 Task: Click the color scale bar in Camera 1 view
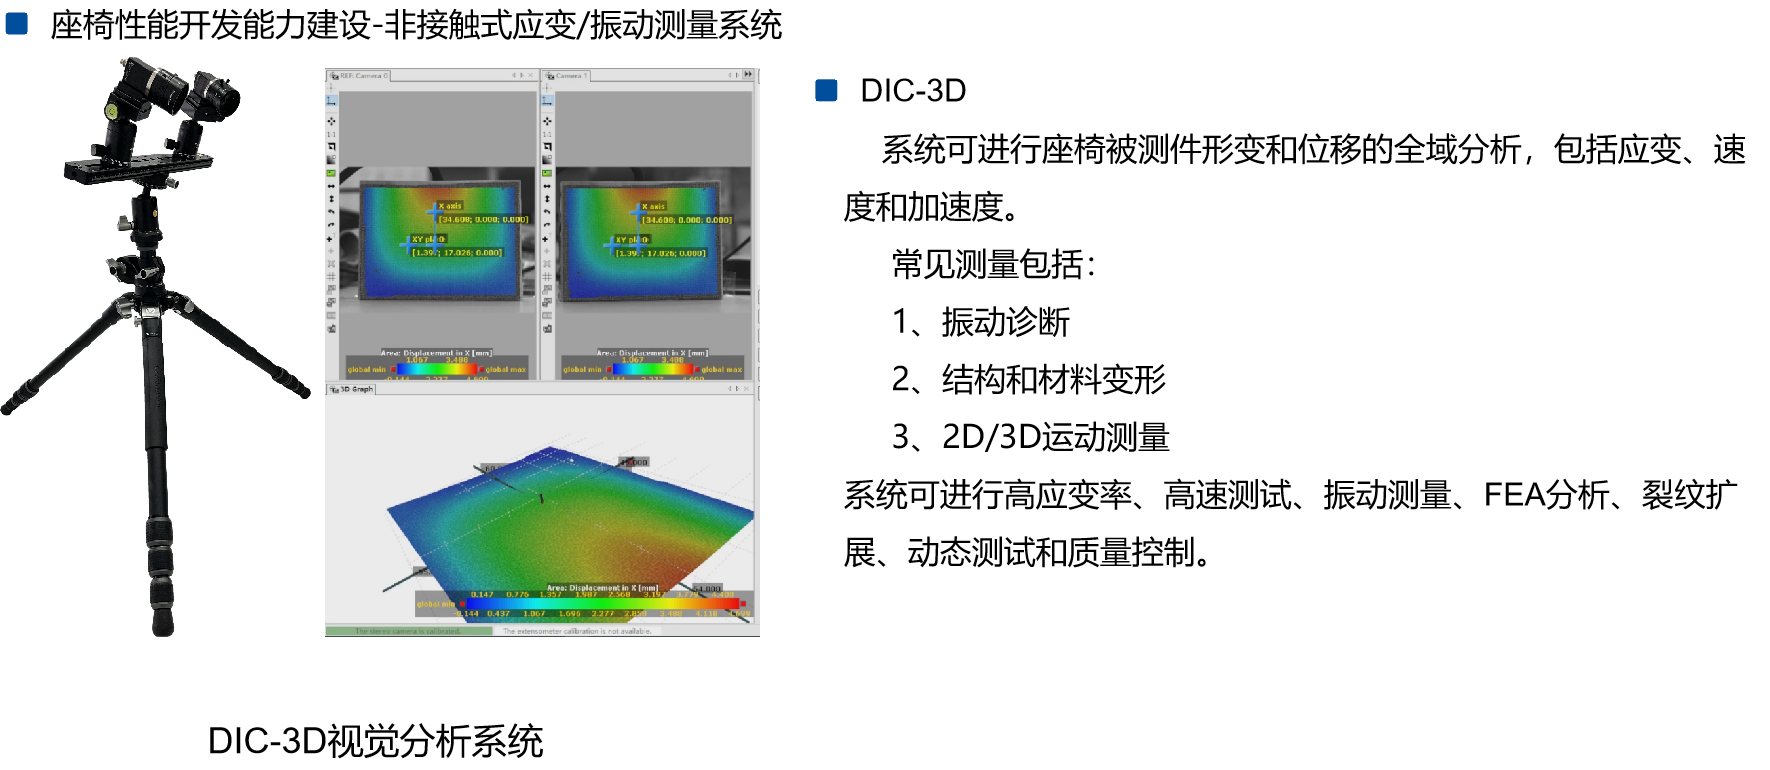[x=653, y=369]
